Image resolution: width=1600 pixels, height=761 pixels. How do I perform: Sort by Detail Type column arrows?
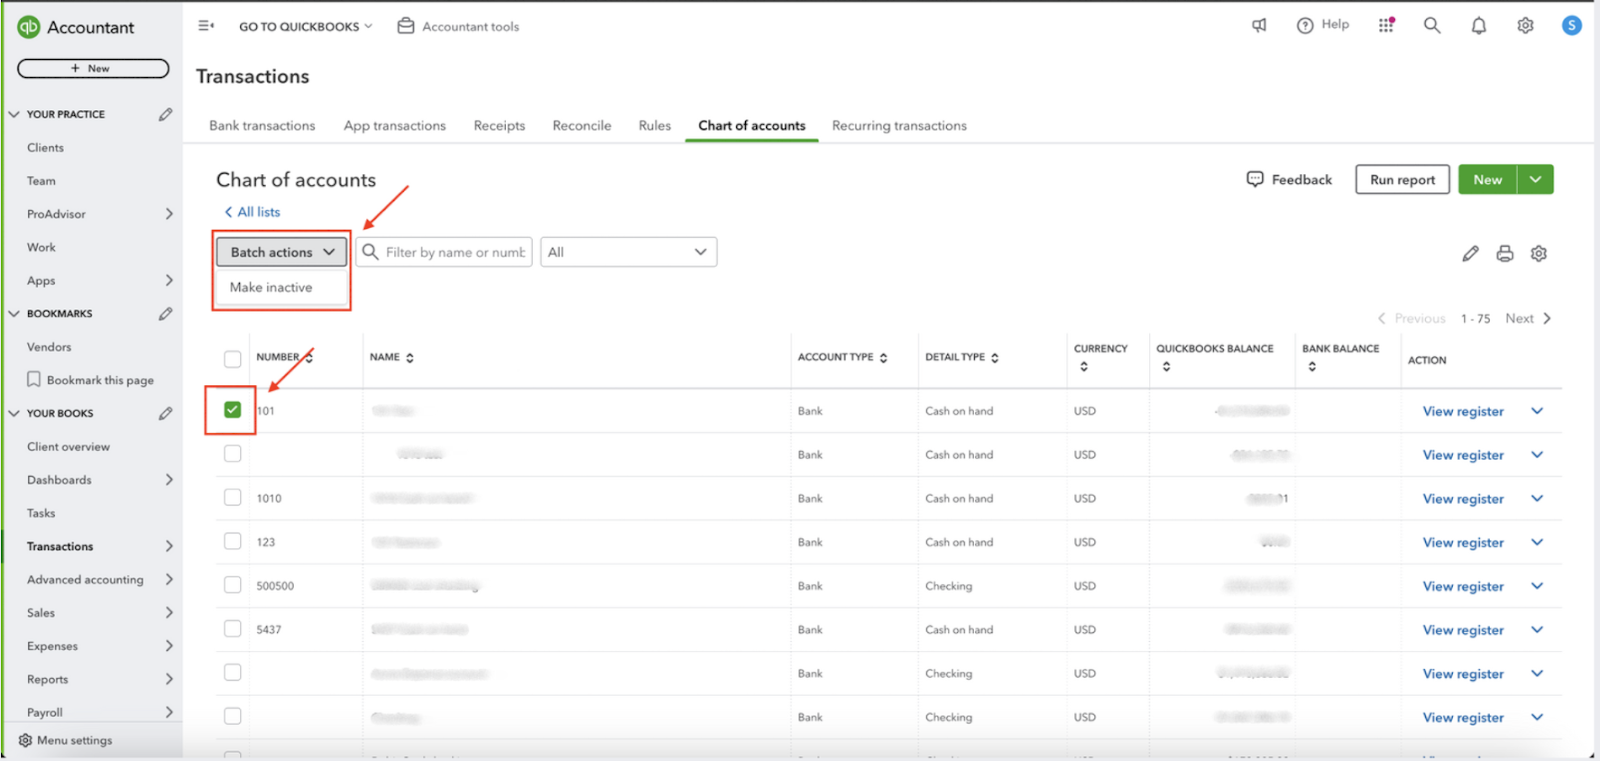[x=994, y=358]
